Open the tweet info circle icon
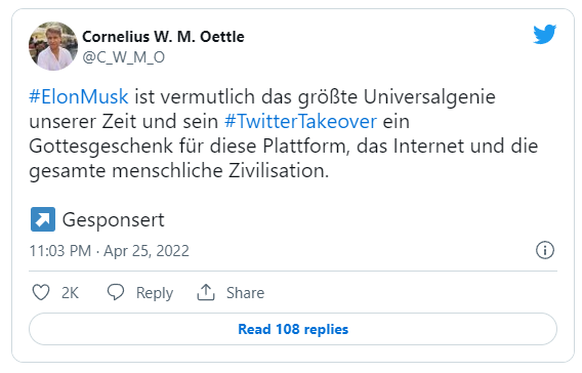The width and height of the screenshot is (582, 373). 545,250
